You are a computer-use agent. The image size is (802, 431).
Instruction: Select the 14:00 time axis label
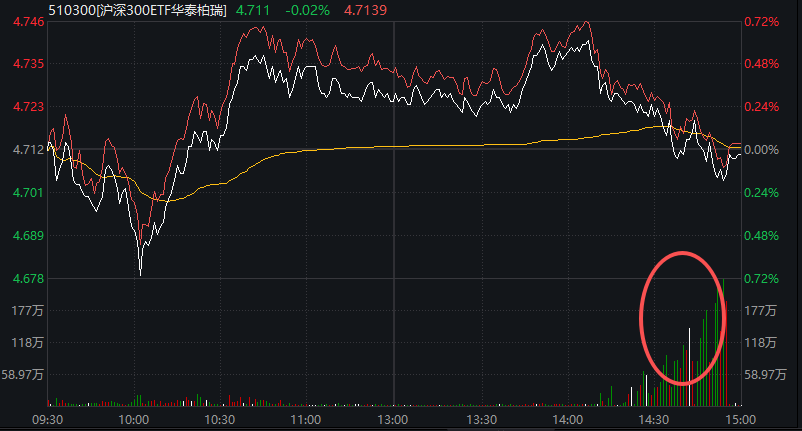[x=567, y=420]
